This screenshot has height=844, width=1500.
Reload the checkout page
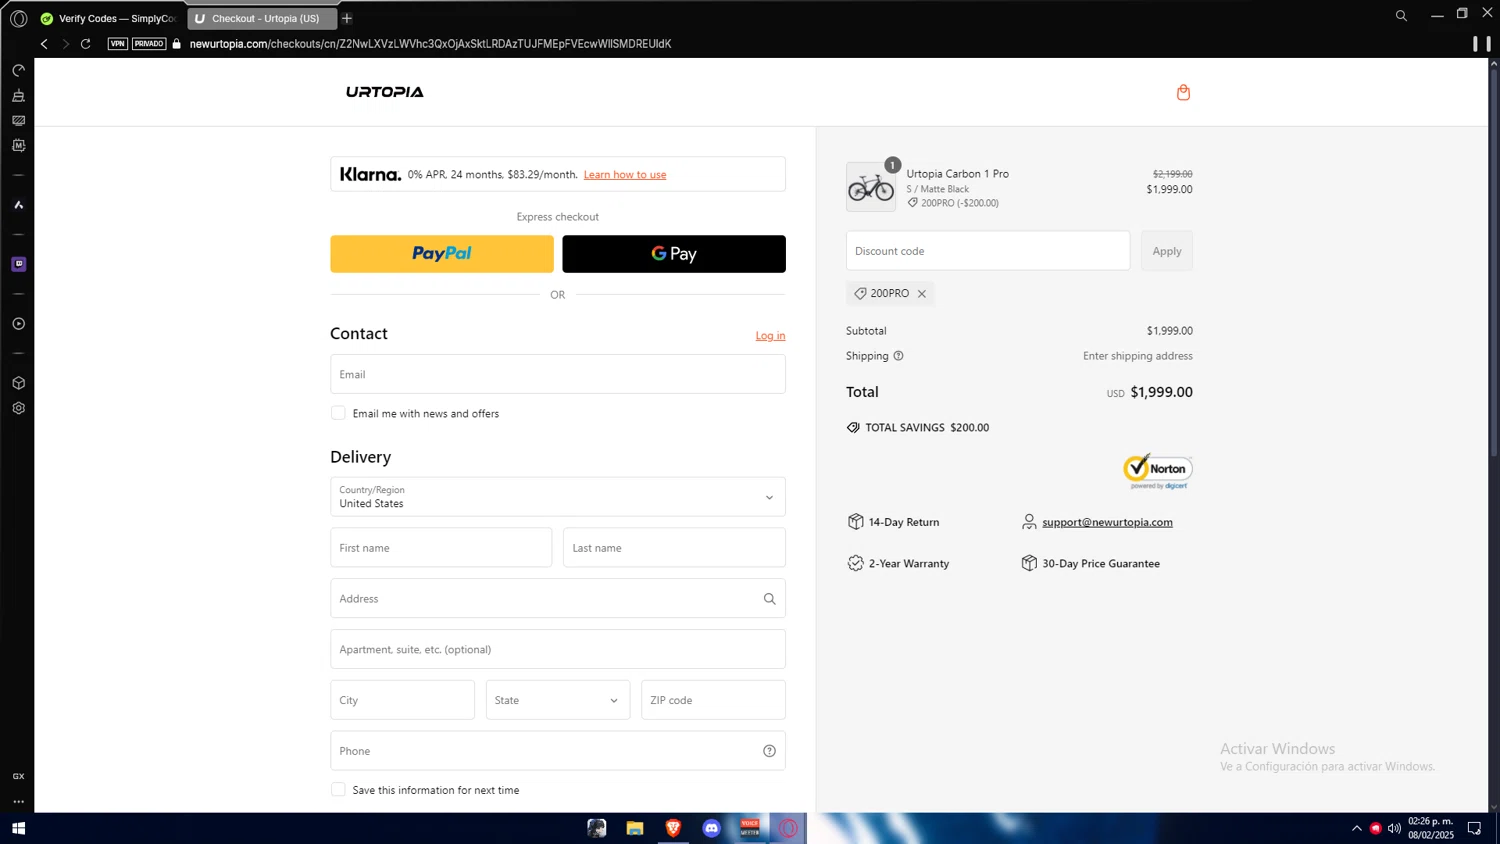click(x=86, y=44)
